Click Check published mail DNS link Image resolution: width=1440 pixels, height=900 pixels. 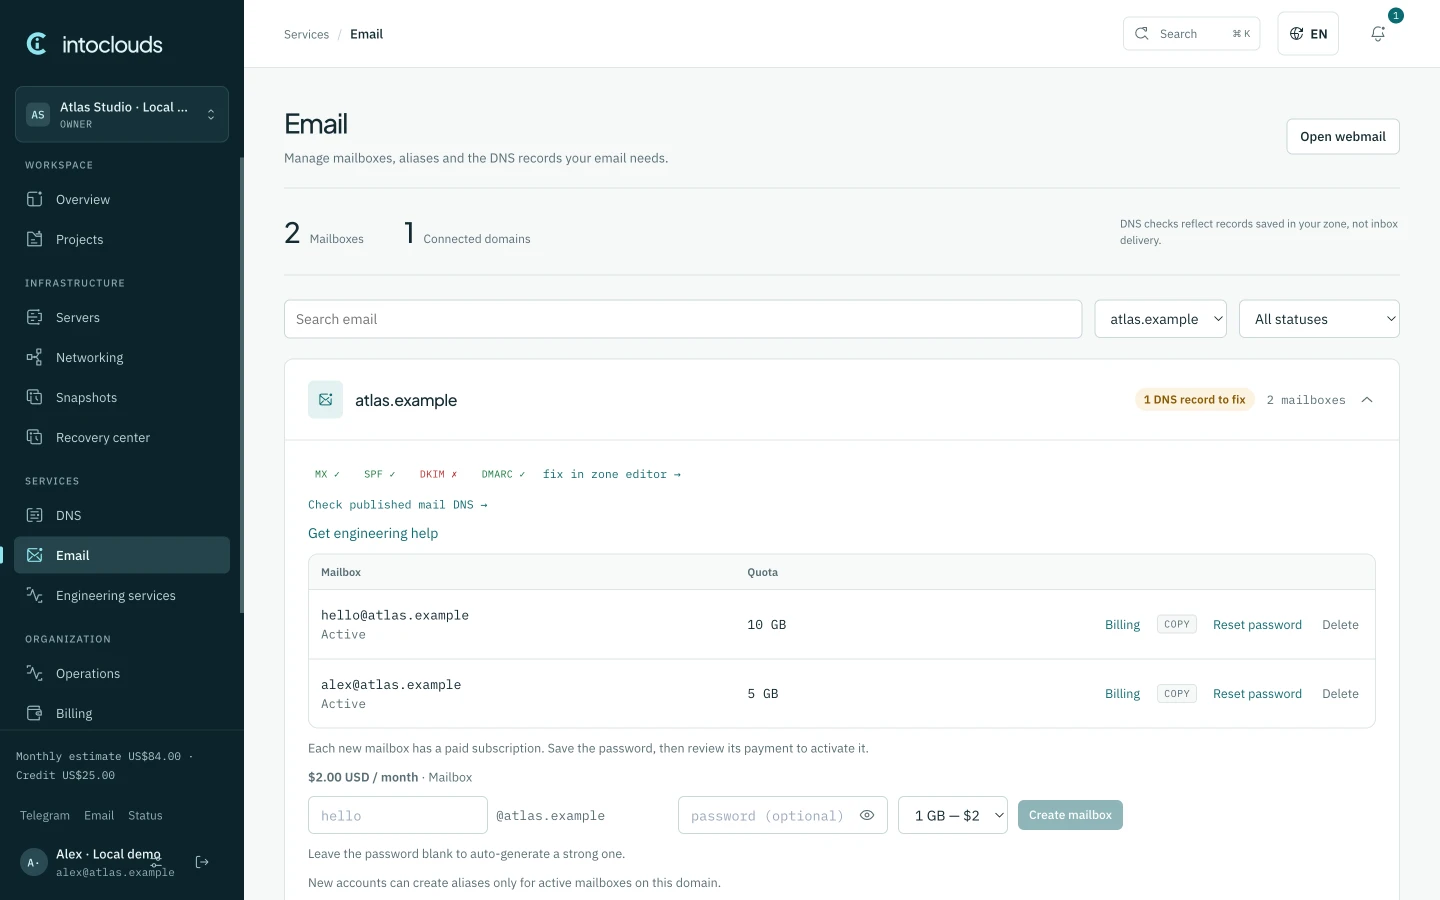click(398, 505)
